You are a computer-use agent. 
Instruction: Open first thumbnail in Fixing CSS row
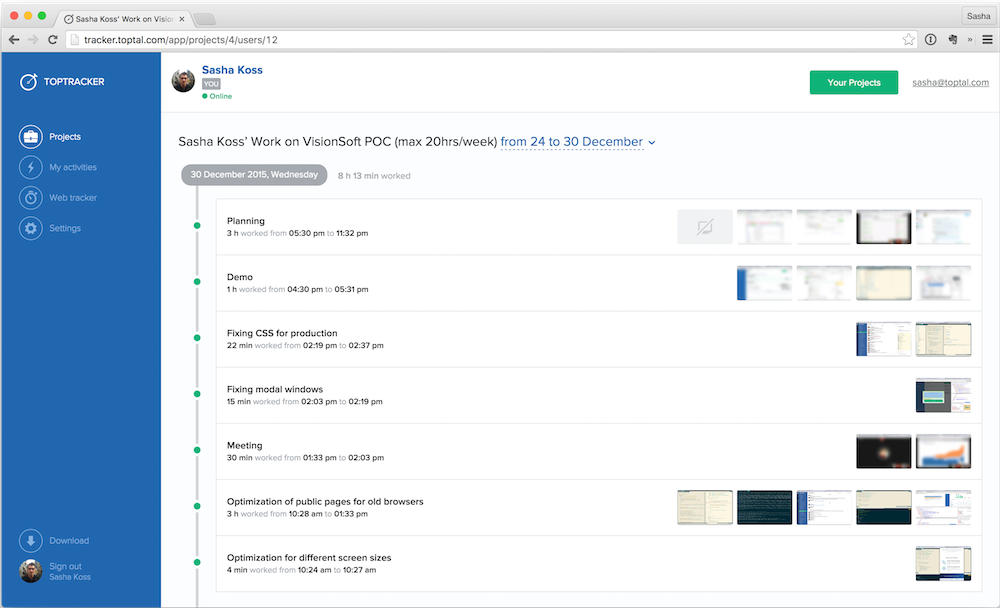pyautogui.click(x=883, y=339)
